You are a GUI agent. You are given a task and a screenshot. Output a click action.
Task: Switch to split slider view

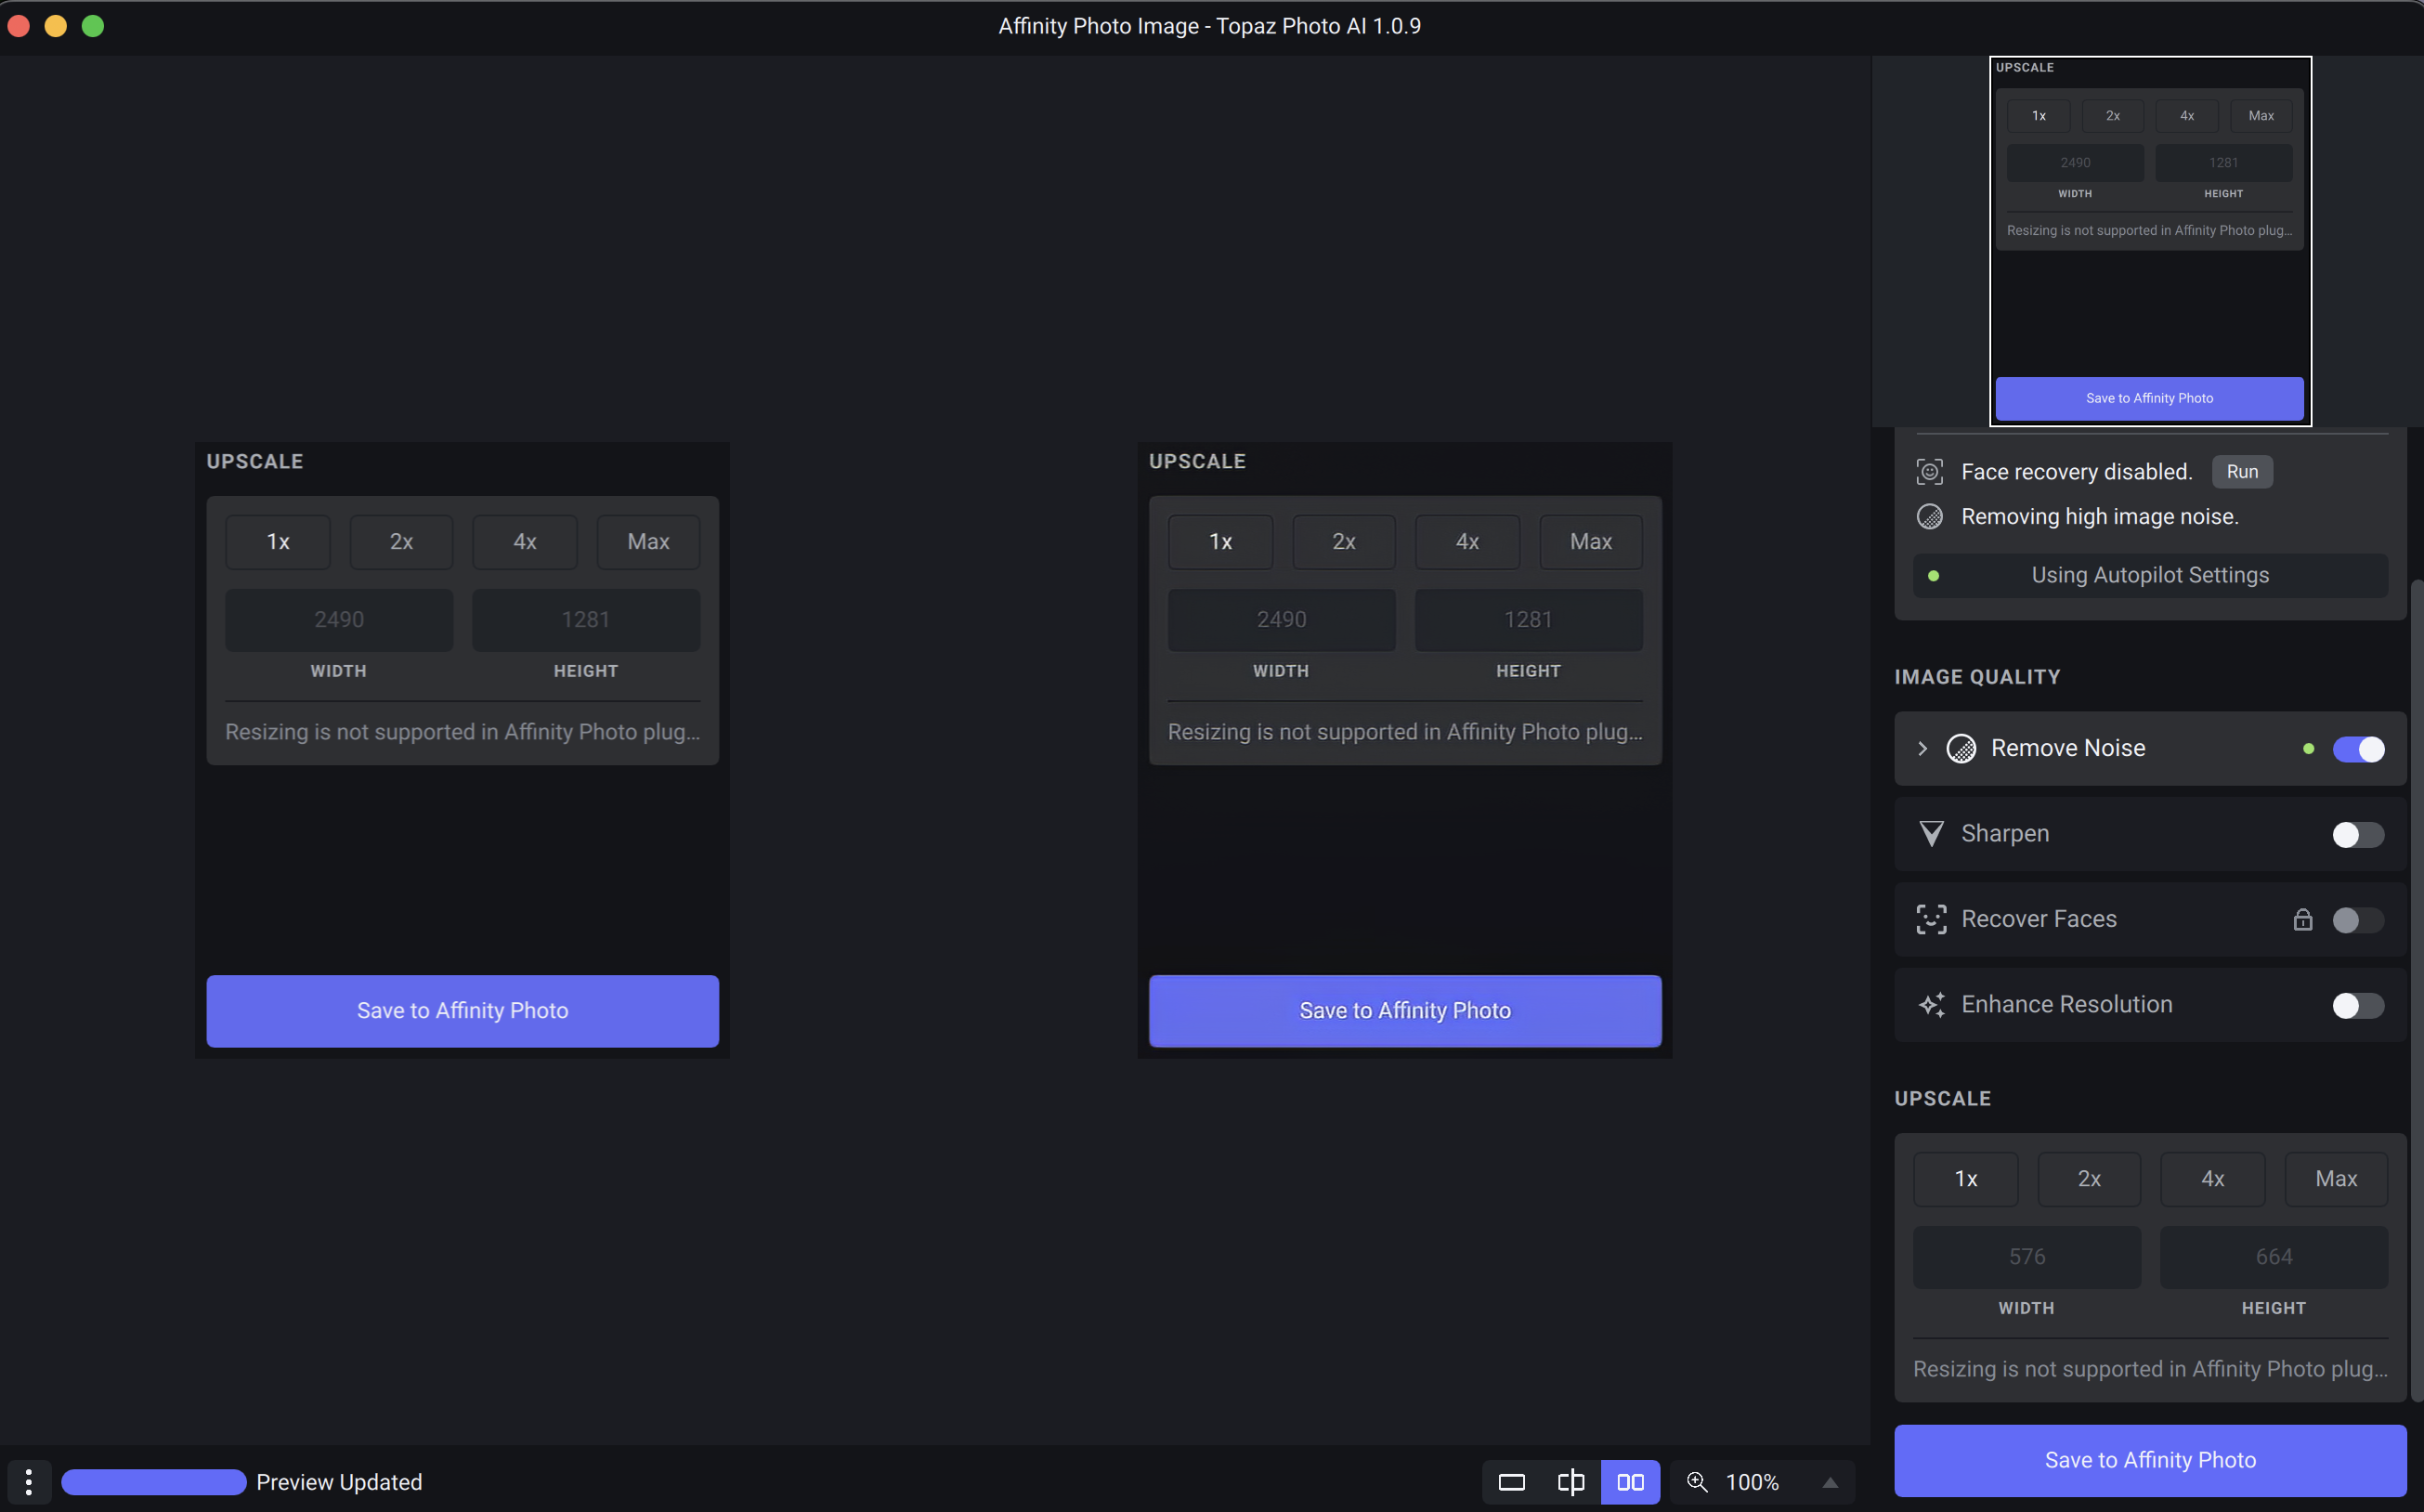(x=1570, y=1481)
